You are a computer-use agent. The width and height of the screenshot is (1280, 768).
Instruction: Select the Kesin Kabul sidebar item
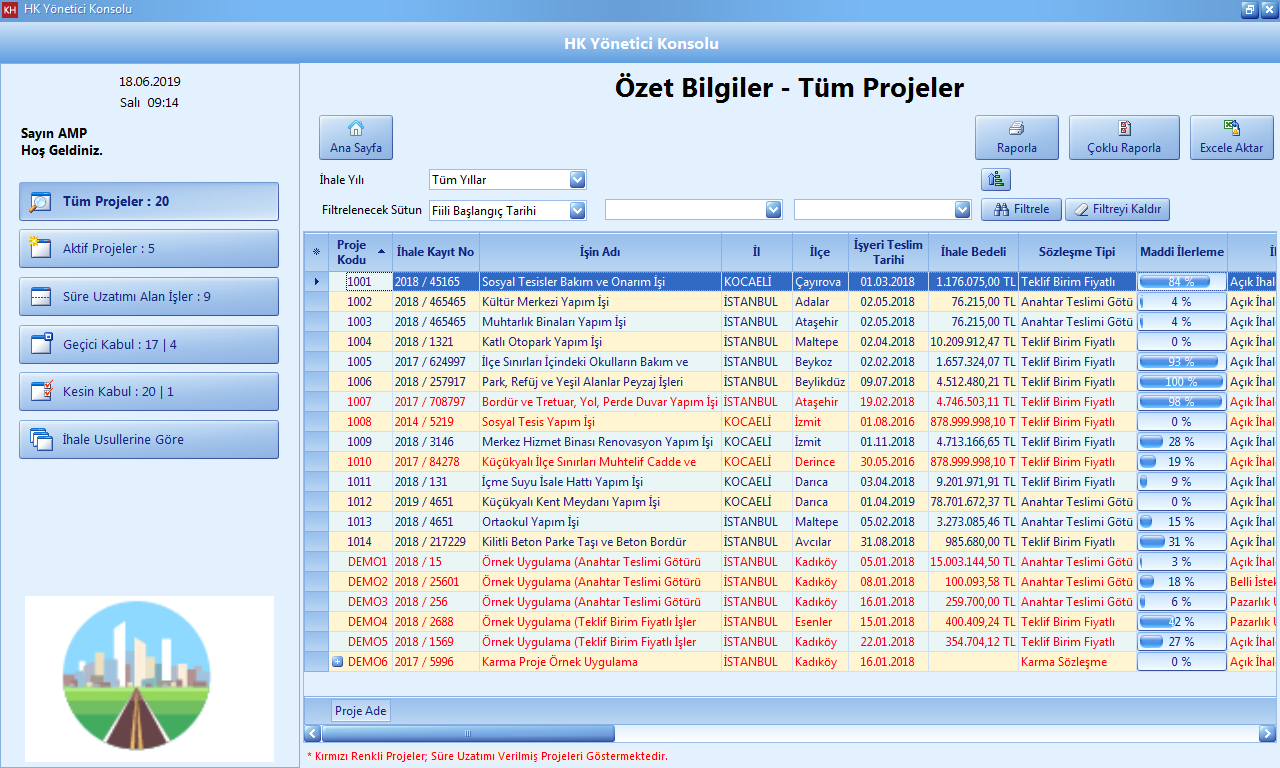point(149,392)
